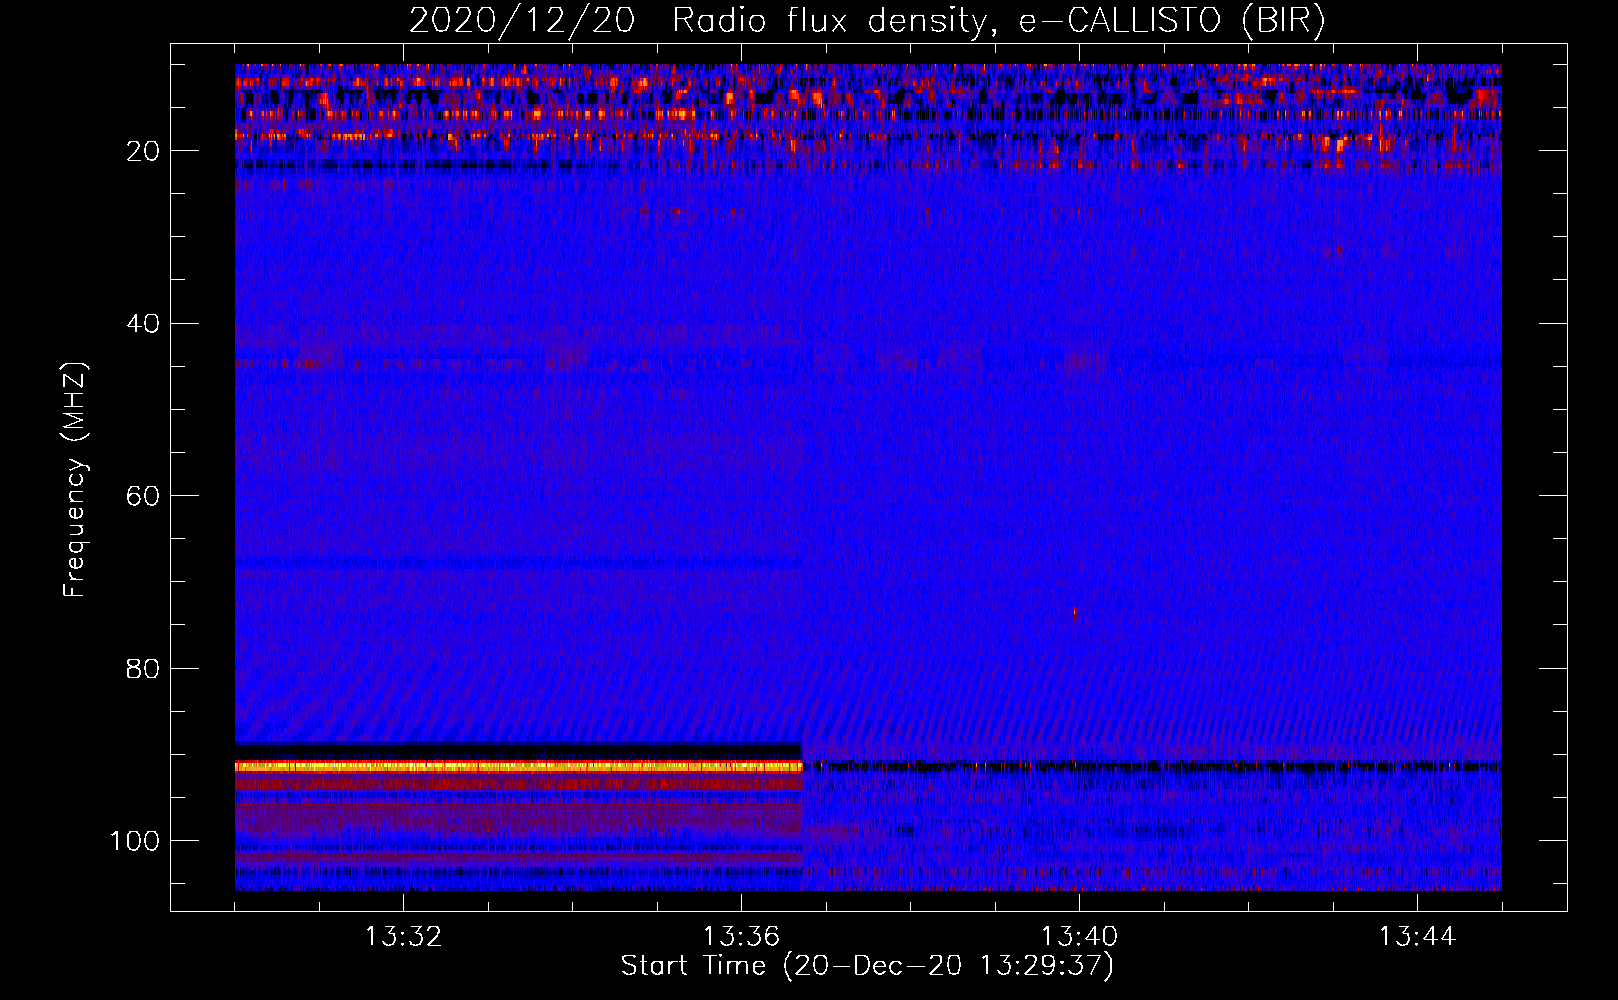Viewport: 1618px width, 1000px height.
Task: Click the 60 frequency tick label
Action: pyautogui.click(x=144, y=496)
